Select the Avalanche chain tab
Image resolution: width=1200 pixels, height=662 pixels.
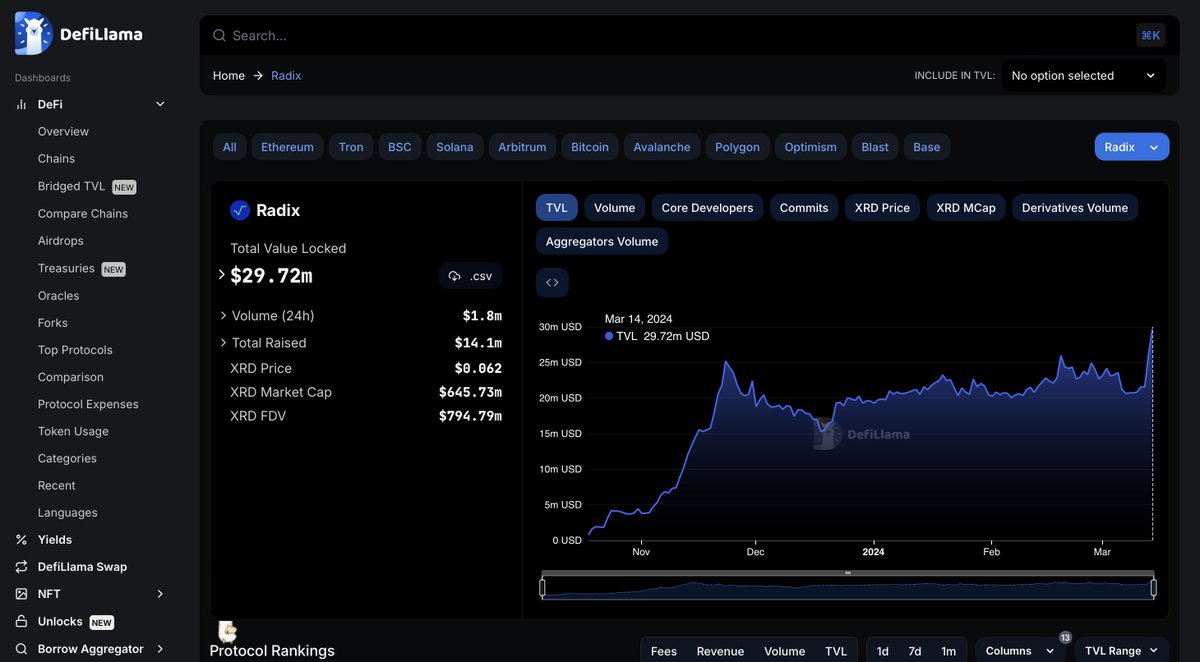[662, 147]
